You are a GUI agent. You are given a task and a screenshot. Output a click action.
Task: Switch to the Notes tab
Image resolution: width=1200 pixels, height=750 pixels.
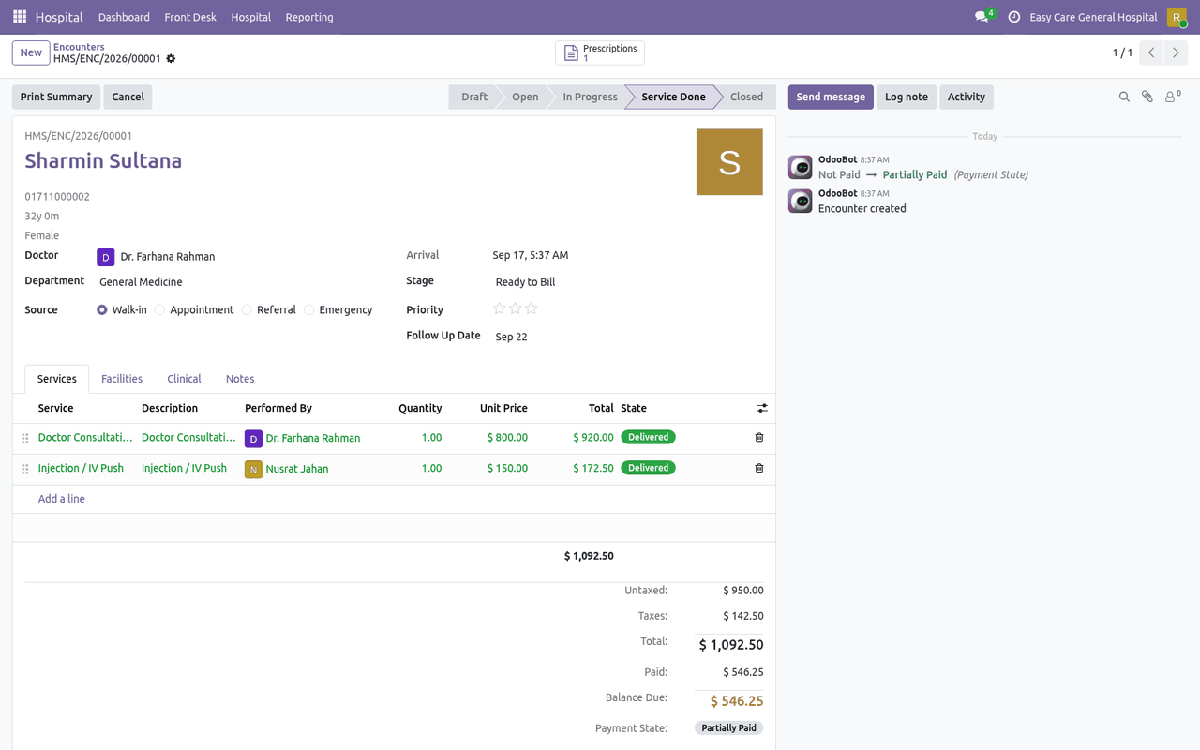(x=240, y=379)
